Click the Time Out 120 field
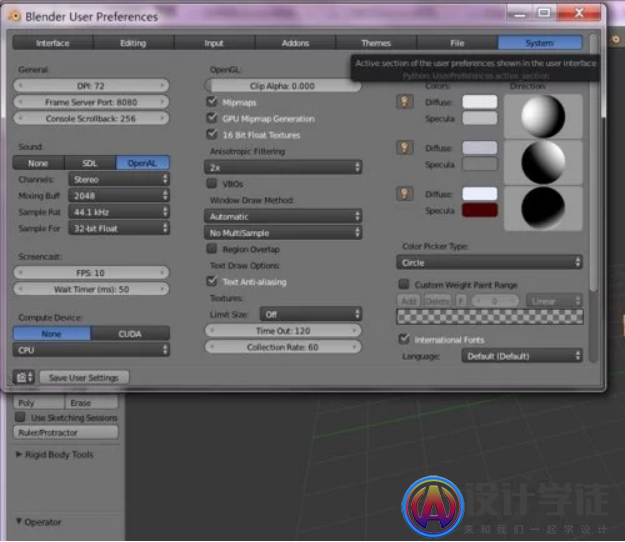This screenshot has width=625, height=542. click(283, 330)
